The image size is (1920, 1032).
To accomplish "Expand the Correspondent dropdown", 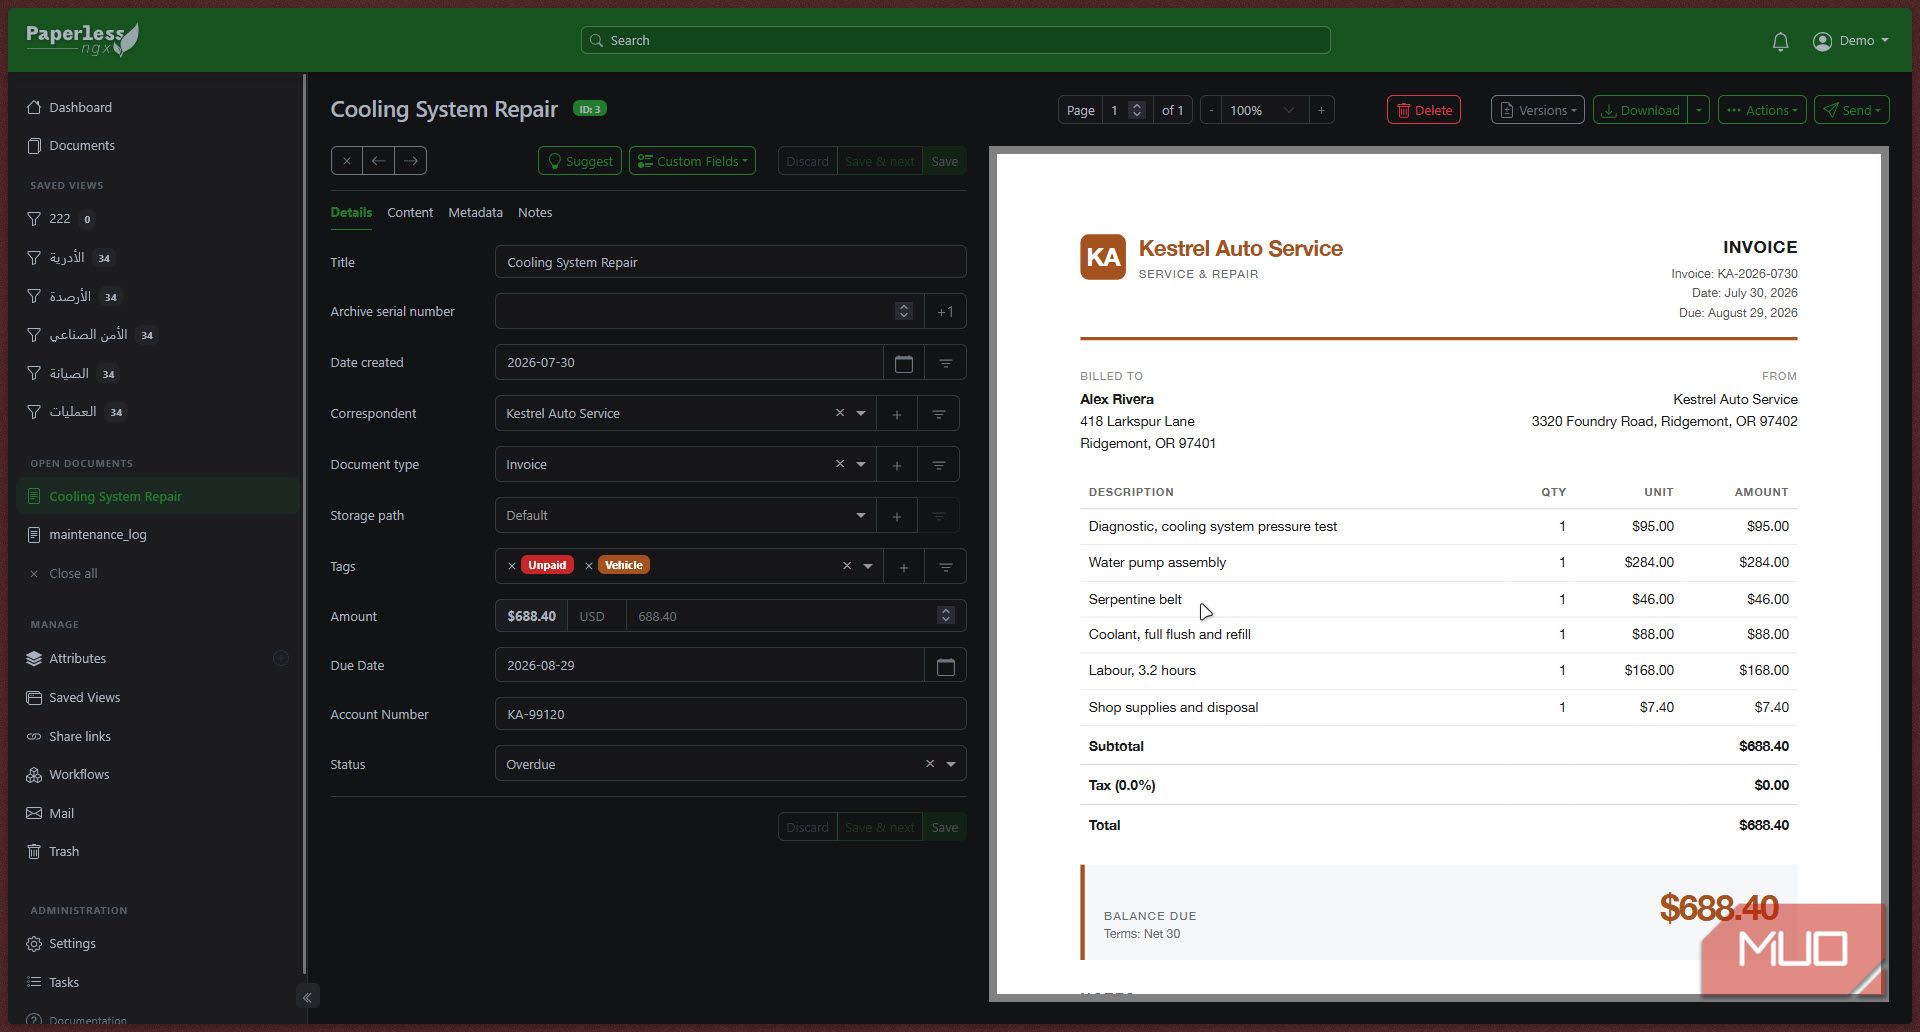I will [861, 413].
